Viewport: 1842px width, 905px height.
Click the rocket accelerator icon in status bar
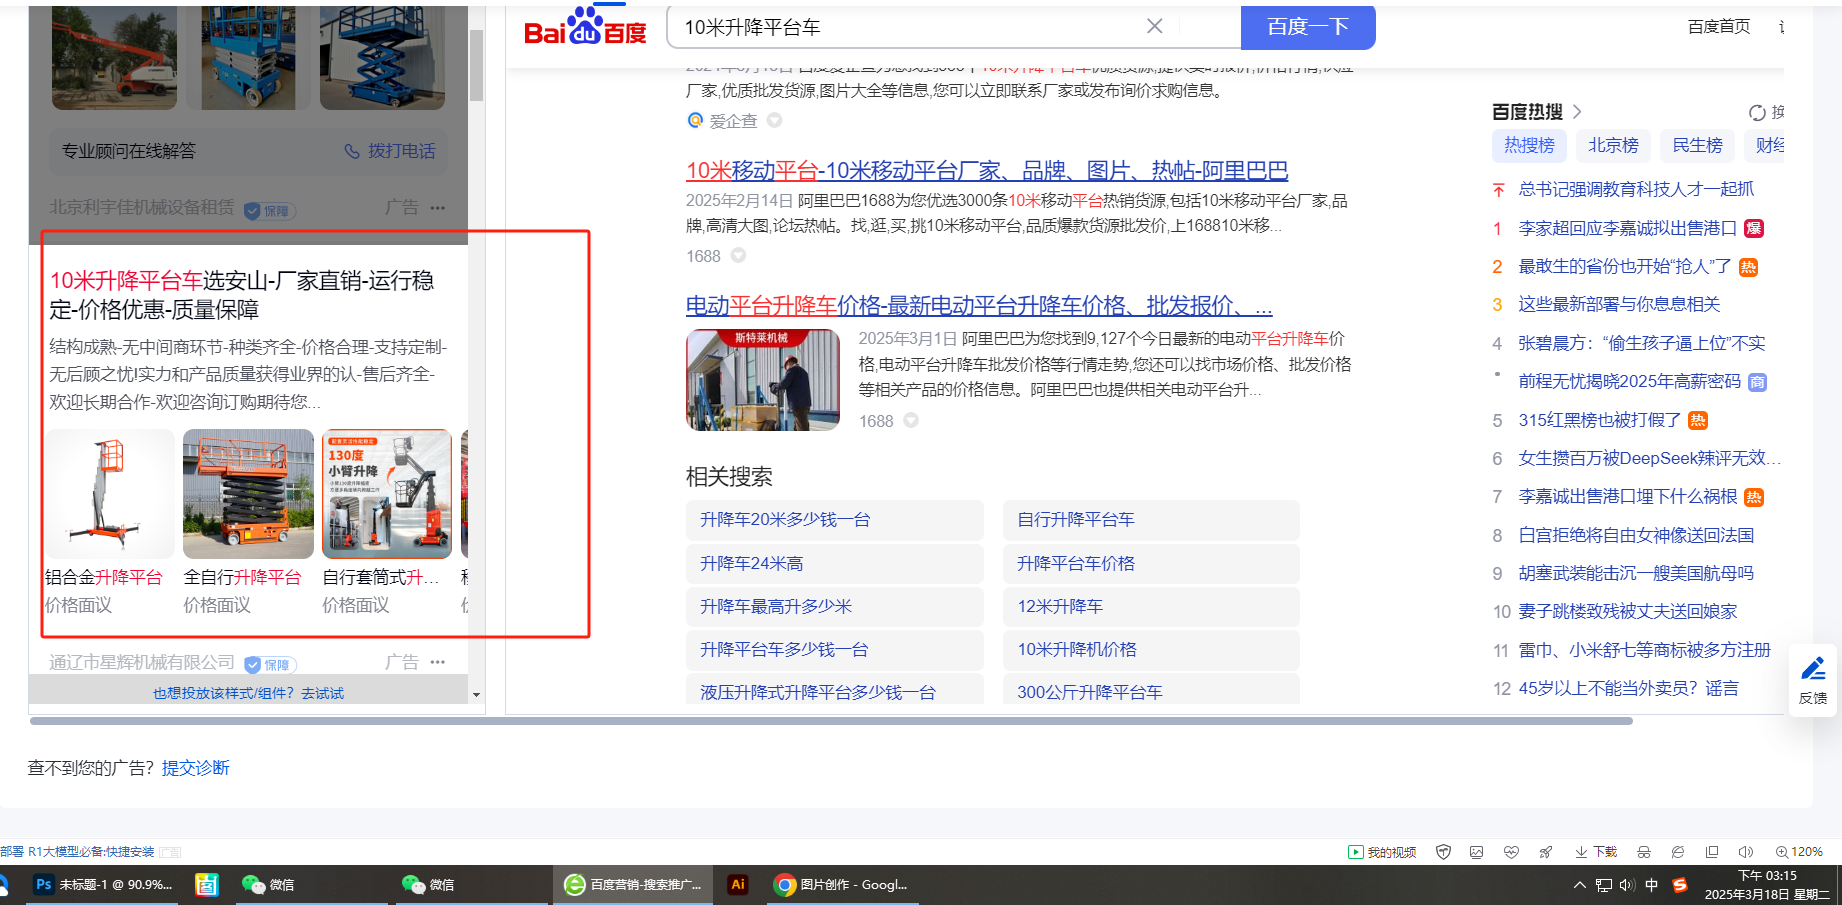pyautogui.click(x=1546, y=852)
